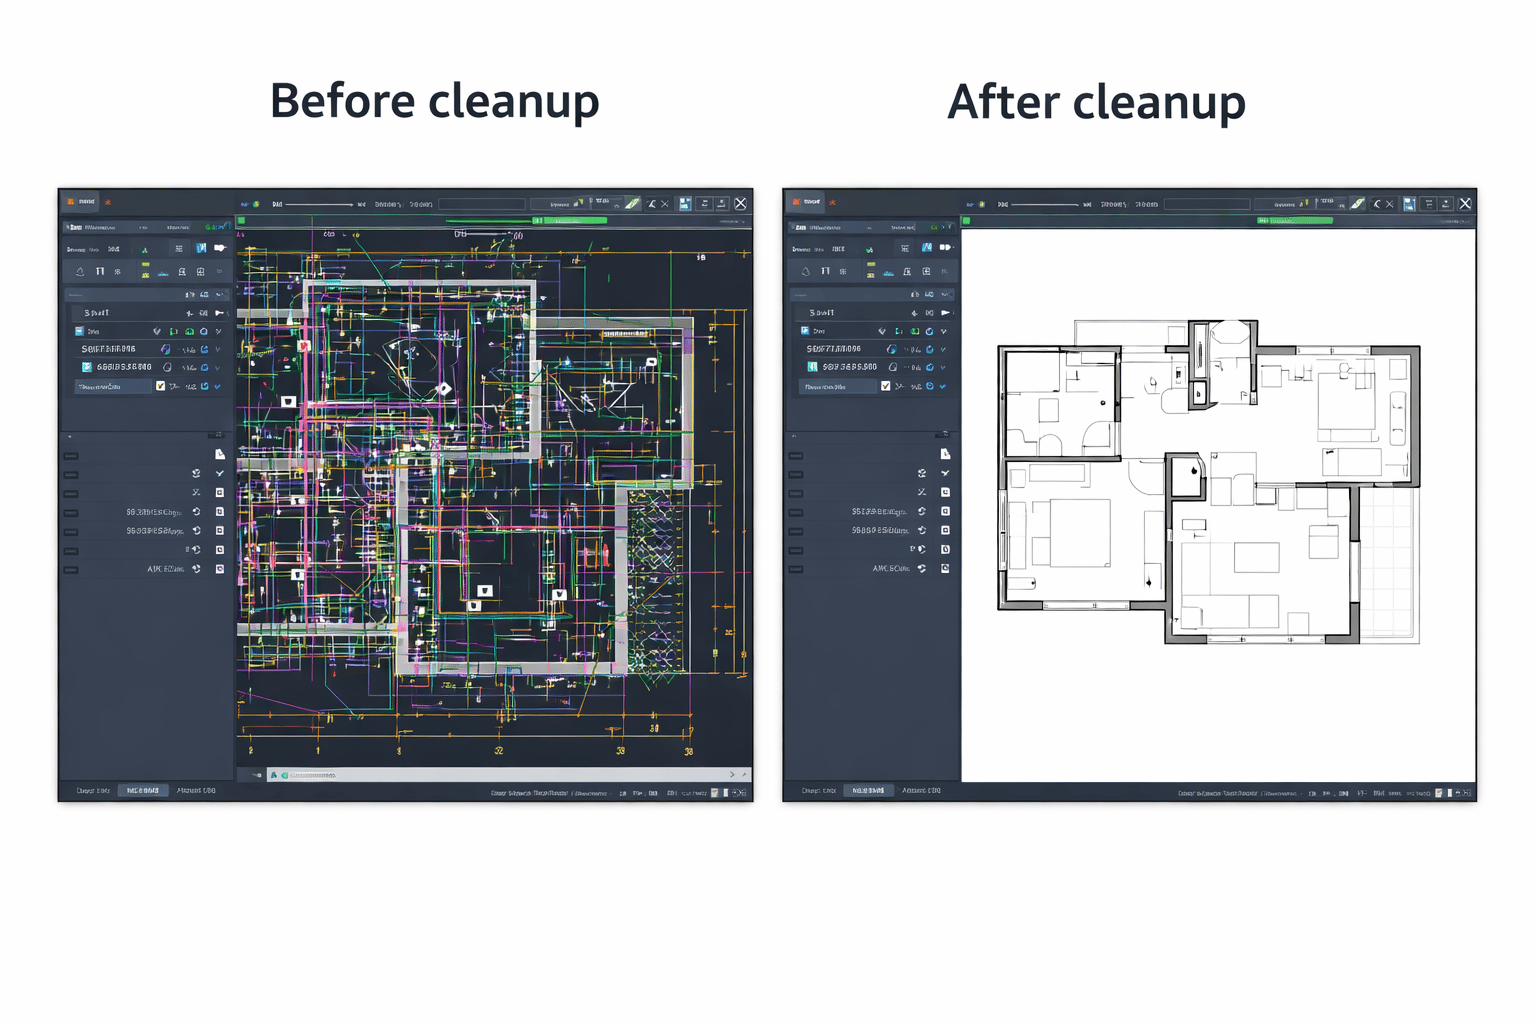Toggle the checkbox on the bottom sidebar layer row
The height and width of the screenshot is (1024, 1536).
[x=162, y=385]
